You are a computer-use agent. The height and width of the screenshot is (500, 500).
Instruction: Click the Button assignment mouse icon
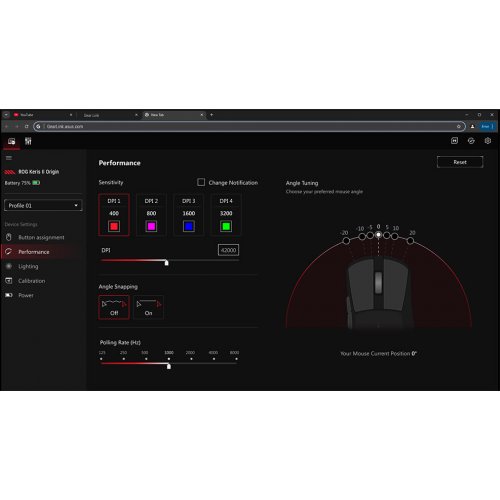pos(9,237)
